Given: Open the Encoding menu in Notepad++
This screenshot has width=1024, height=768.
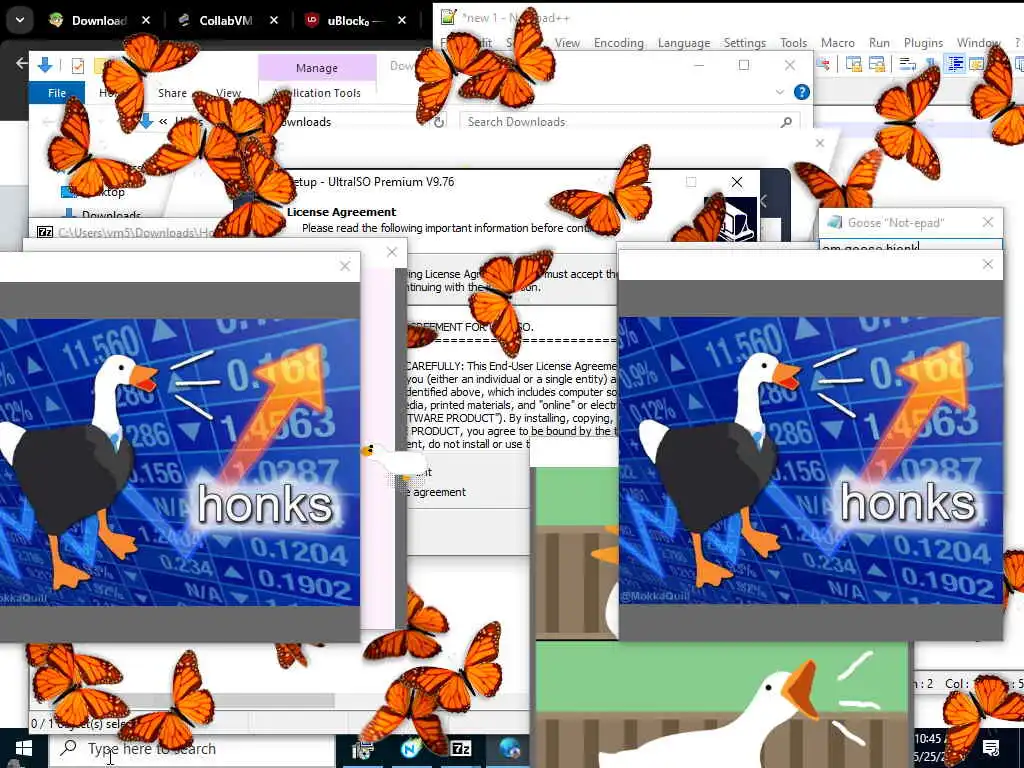Looking at the screenshot, I should [618, 42].
